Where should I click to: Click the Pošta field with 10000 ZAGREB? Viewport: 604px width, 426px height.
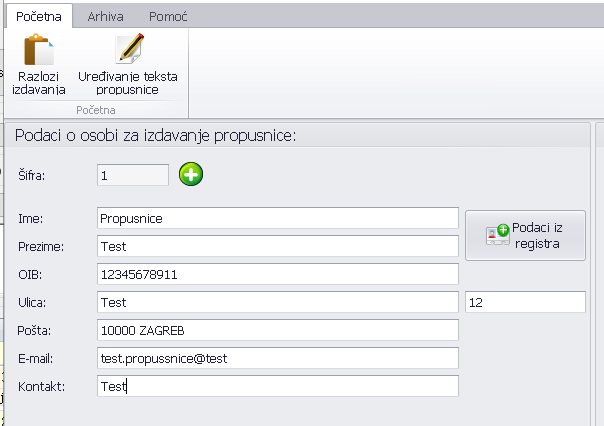(277, 330)
